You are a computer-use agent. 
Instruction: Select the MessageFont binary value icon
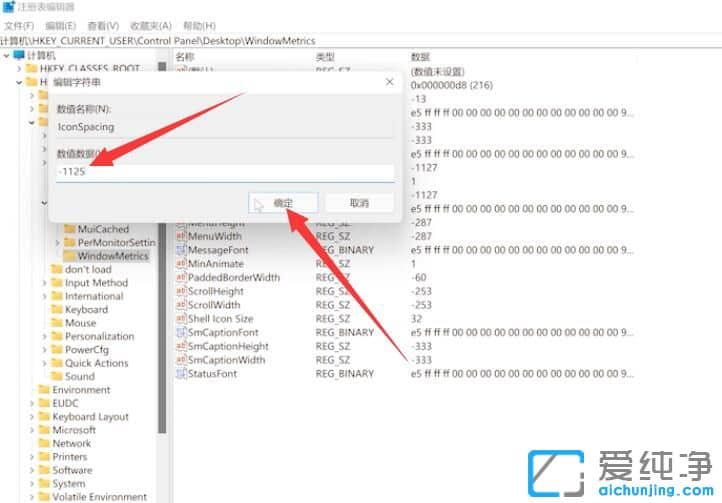tap(181, 250)
